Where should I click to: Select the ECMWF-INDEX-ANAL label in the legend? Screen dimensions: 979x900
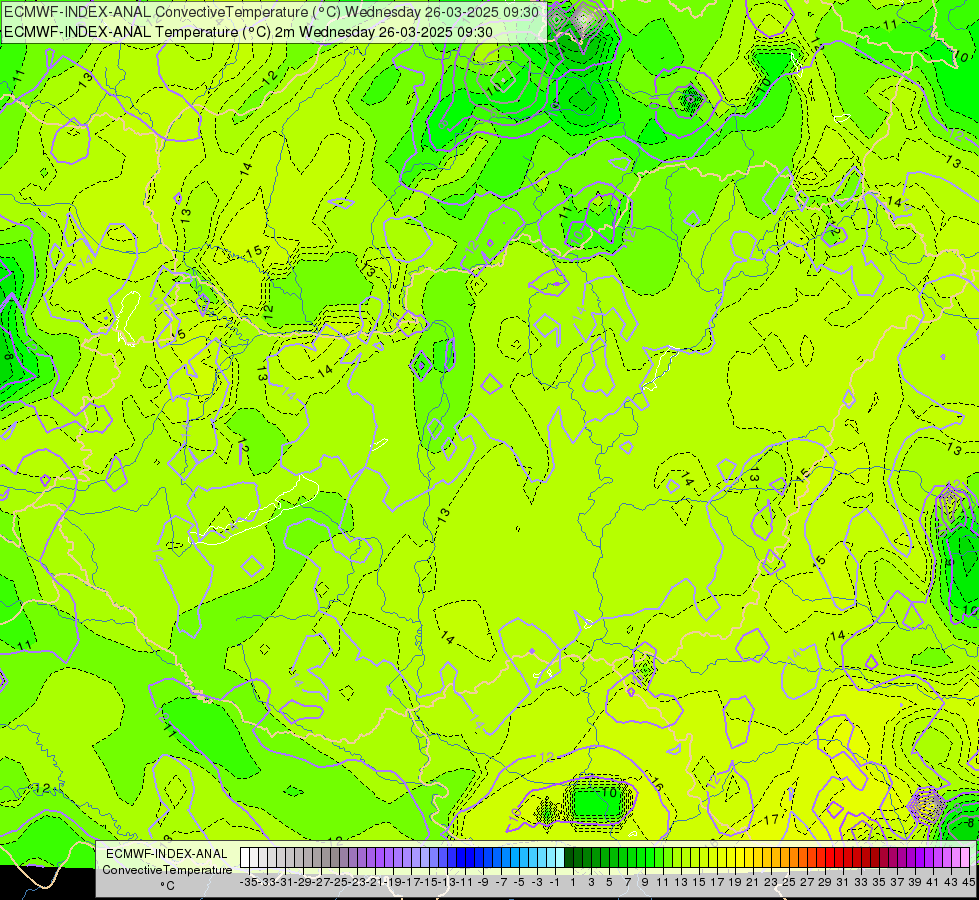(x=167, y=854)
